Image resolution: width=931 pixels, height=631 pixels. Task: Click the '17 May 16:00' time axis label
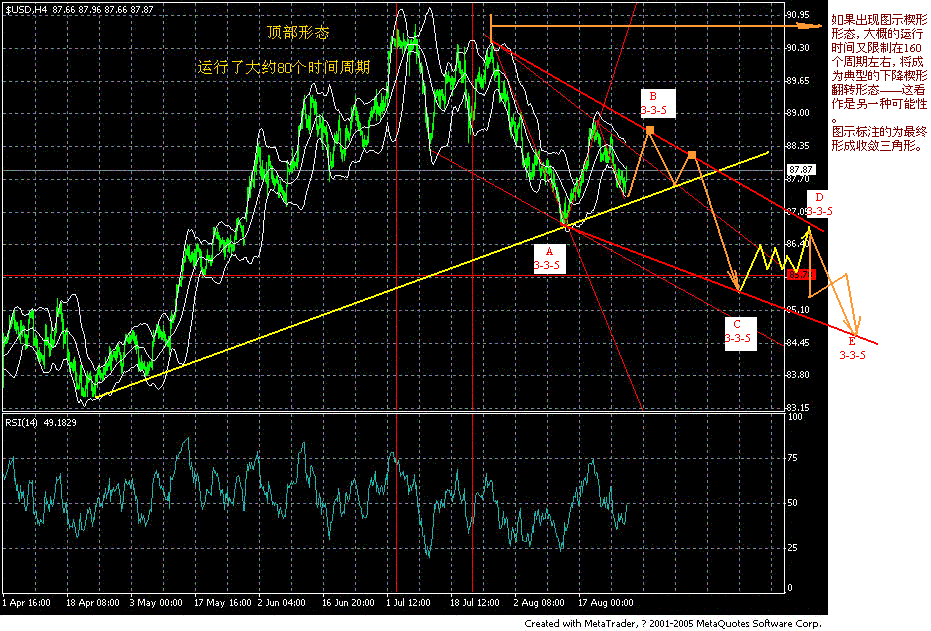click(223, 603)
